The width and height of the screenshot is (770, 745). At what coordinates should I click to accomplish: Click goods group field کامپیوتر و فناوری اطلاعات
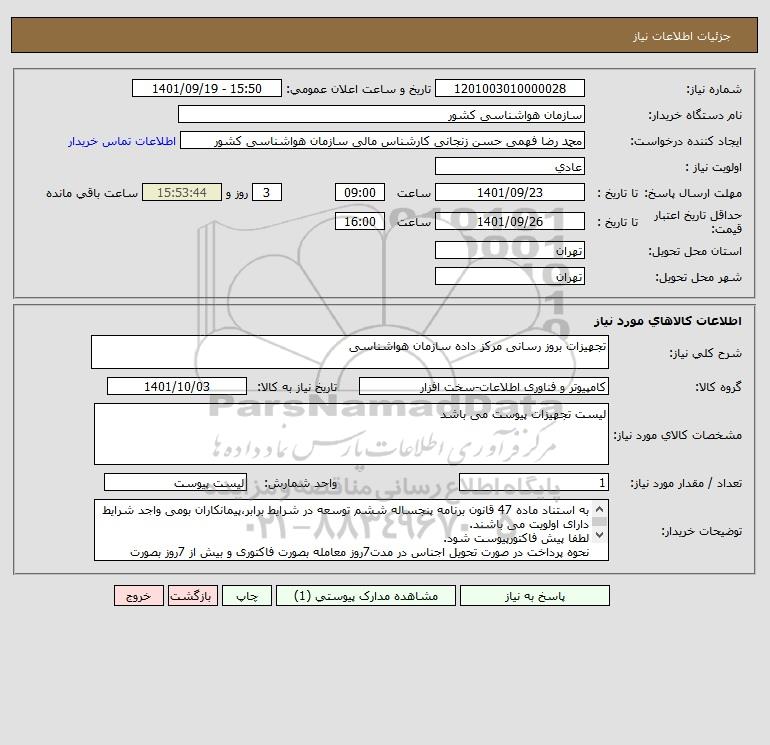click(484, 386)
